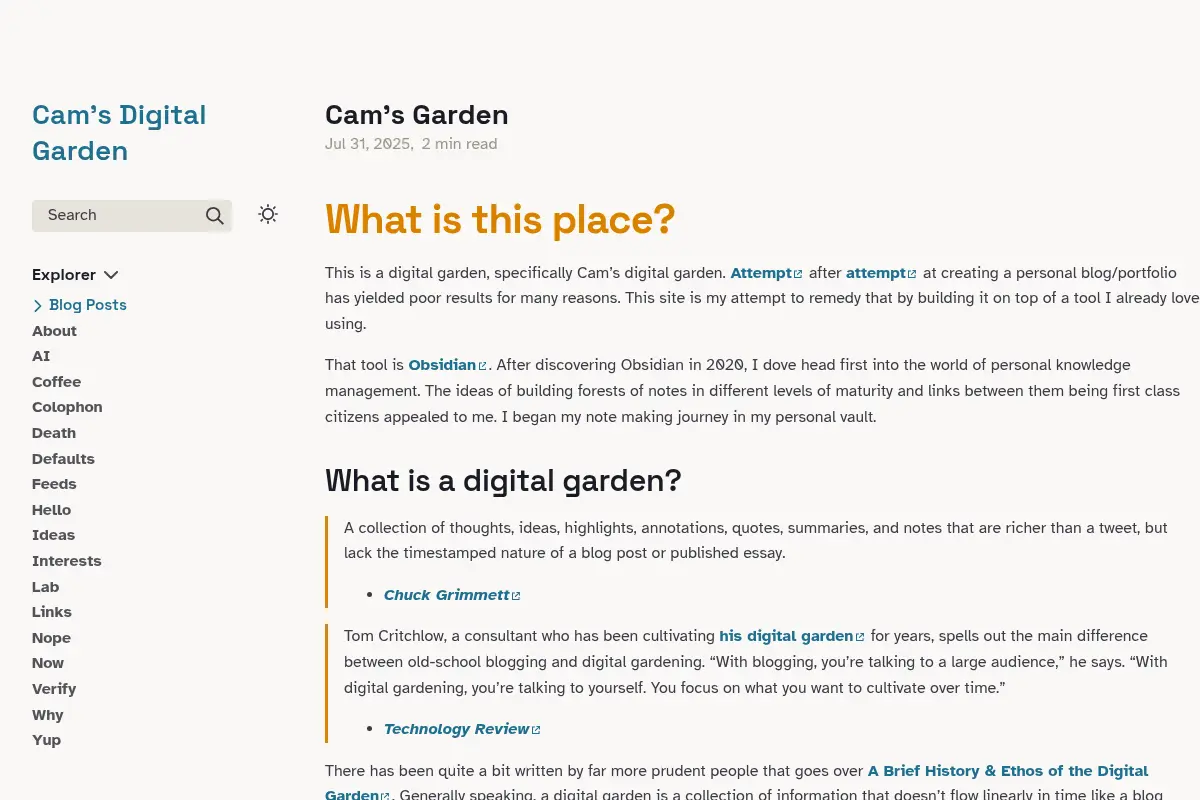Open the Interests page
This screenshot has width=1200, height=800.
pyautogui.click(x=67, y=561)
